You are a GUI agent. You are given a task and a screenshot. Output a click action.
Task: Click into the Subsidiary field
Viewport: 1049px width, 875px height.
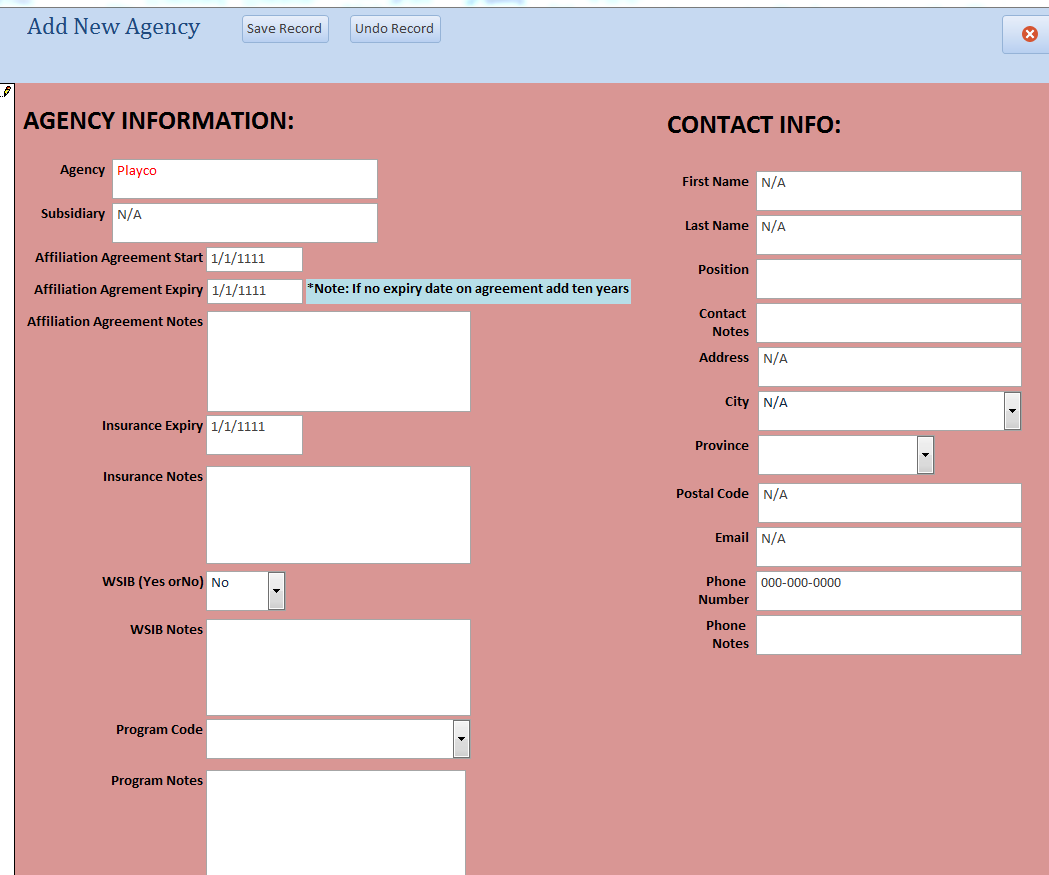click(x=245, y=223)
